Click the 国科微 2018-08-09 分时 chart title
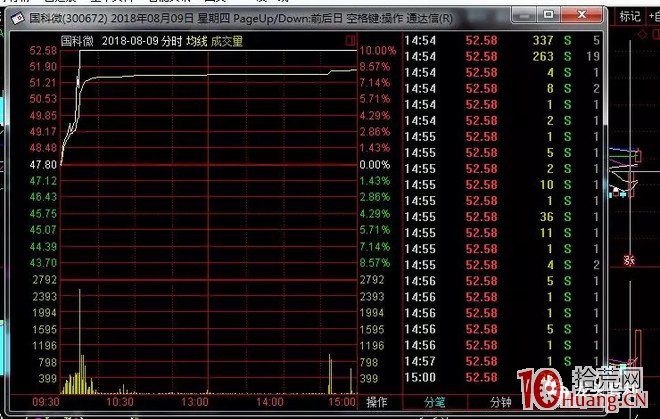660x419 pixels. 121,41
